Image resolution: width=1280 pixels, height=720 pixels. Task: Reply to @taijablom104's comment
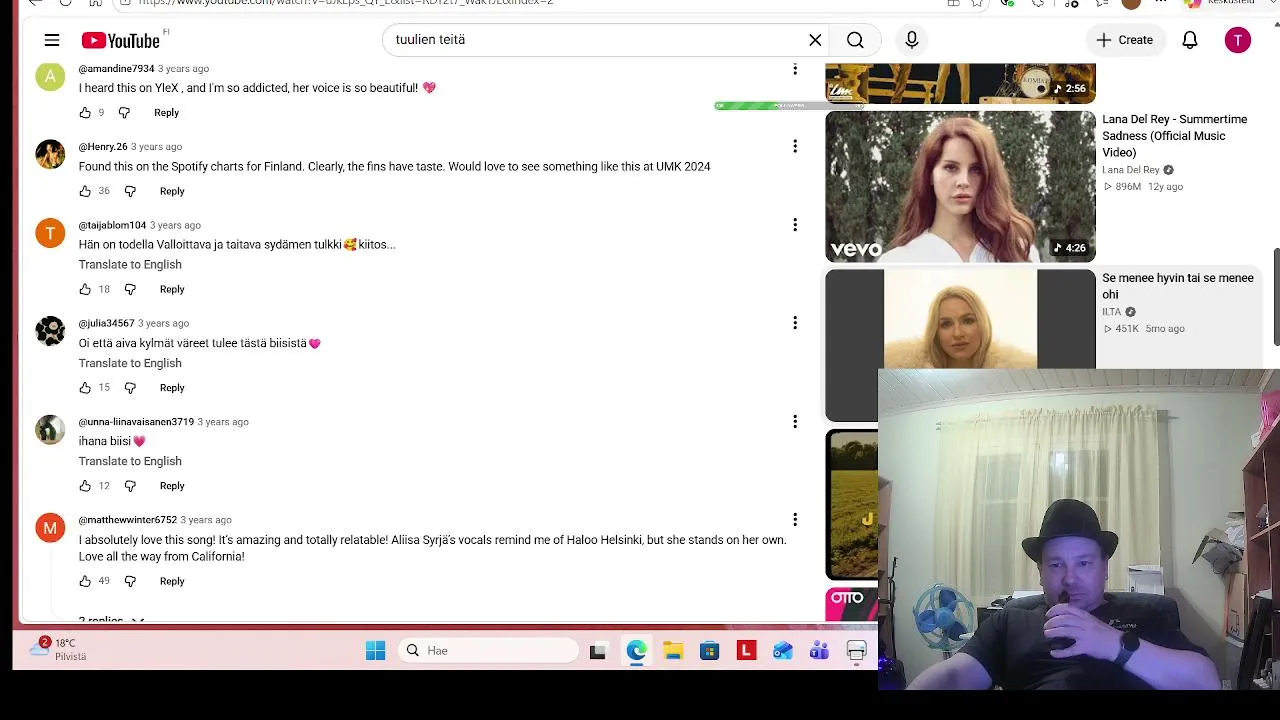click(172, 289)
